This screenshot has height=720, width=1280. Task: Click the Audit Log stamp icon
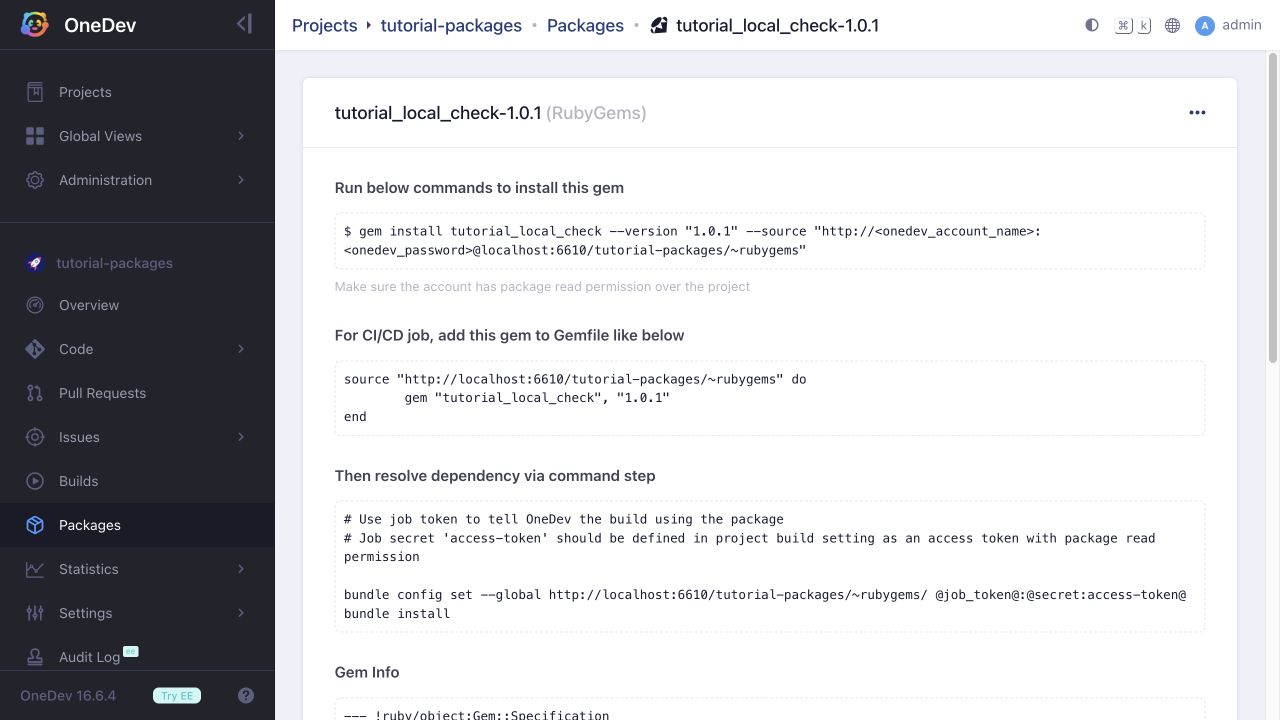click(x=35, y=657)
